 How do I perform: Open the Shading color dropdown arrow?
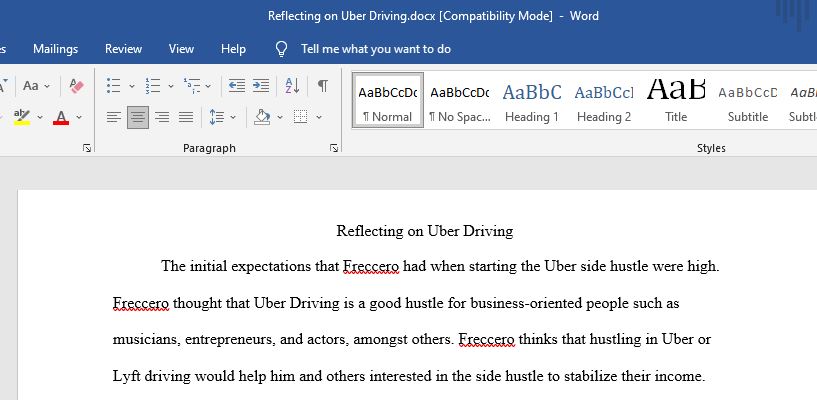(x=280, y=118)
